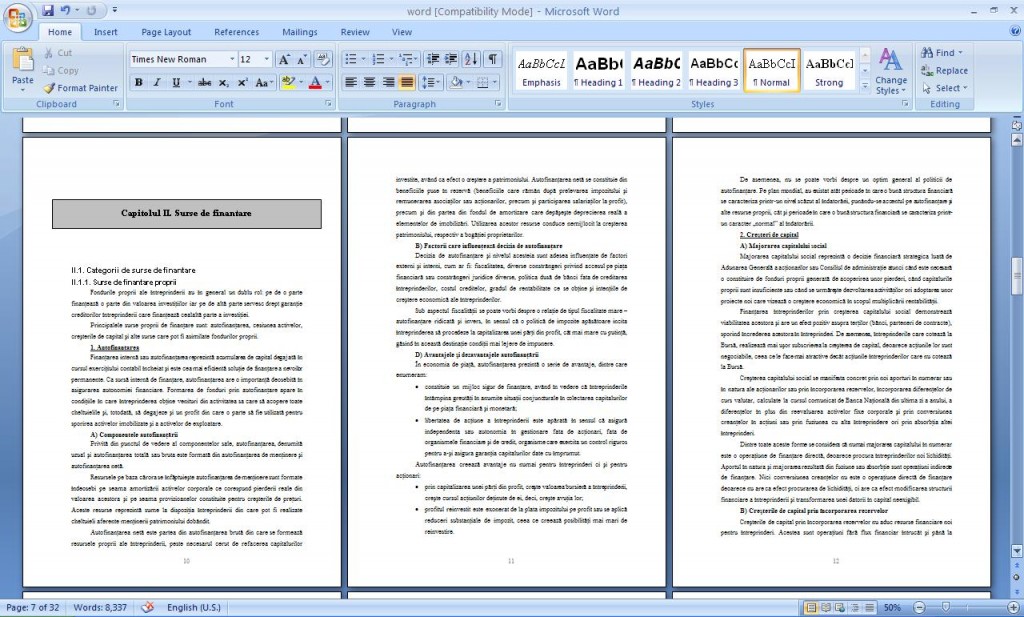1024x617 pixels.
Task: Toggle show/hide paragraph marks
Action: (493, 60)
